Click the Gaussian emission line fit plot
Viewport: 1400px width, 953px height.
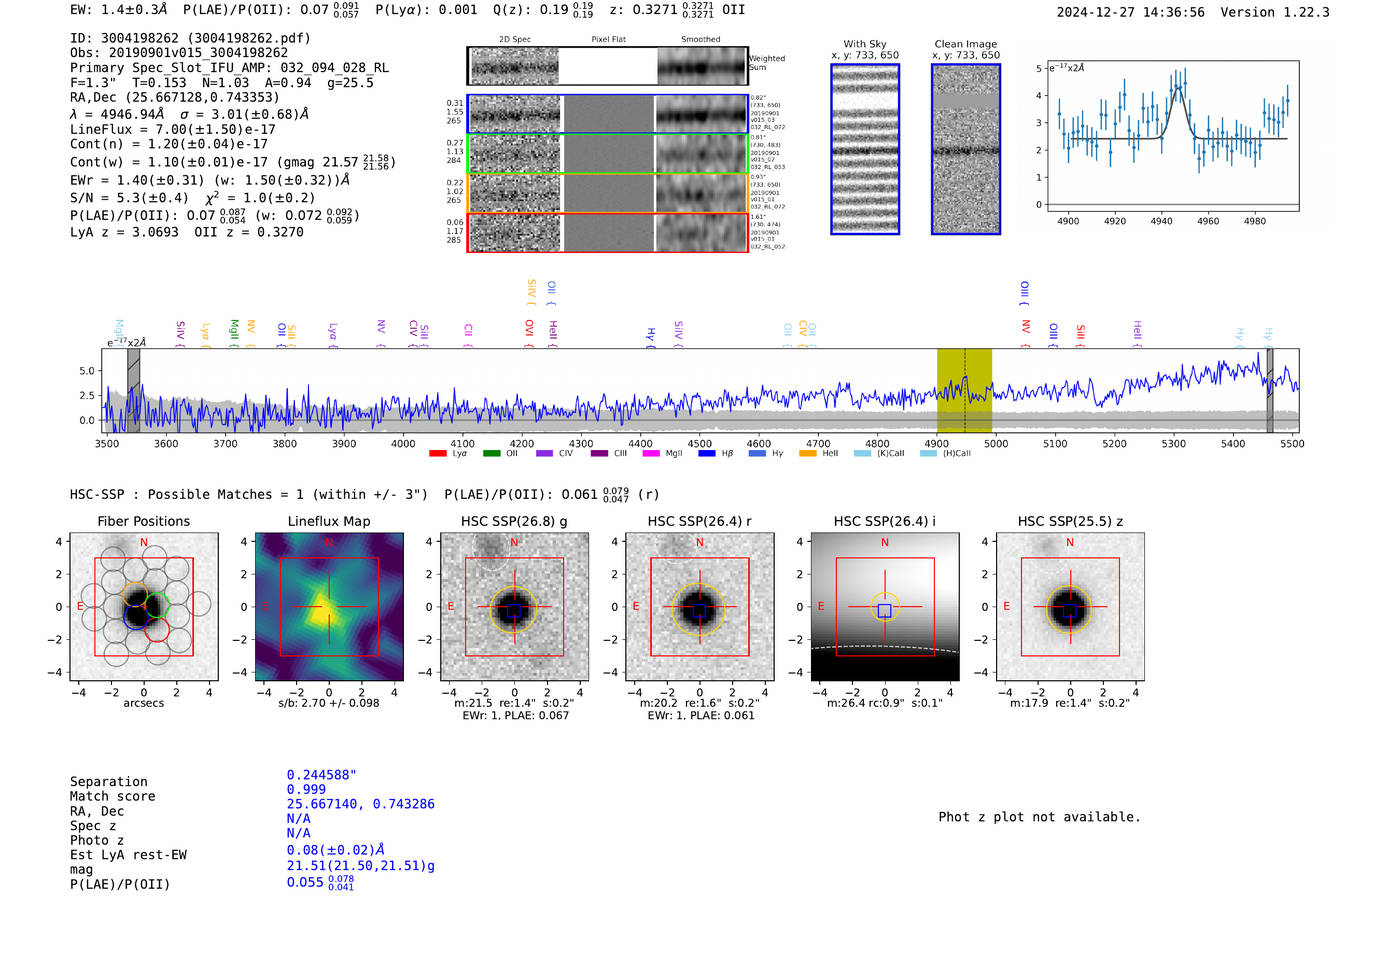[x=1172, y=136]
